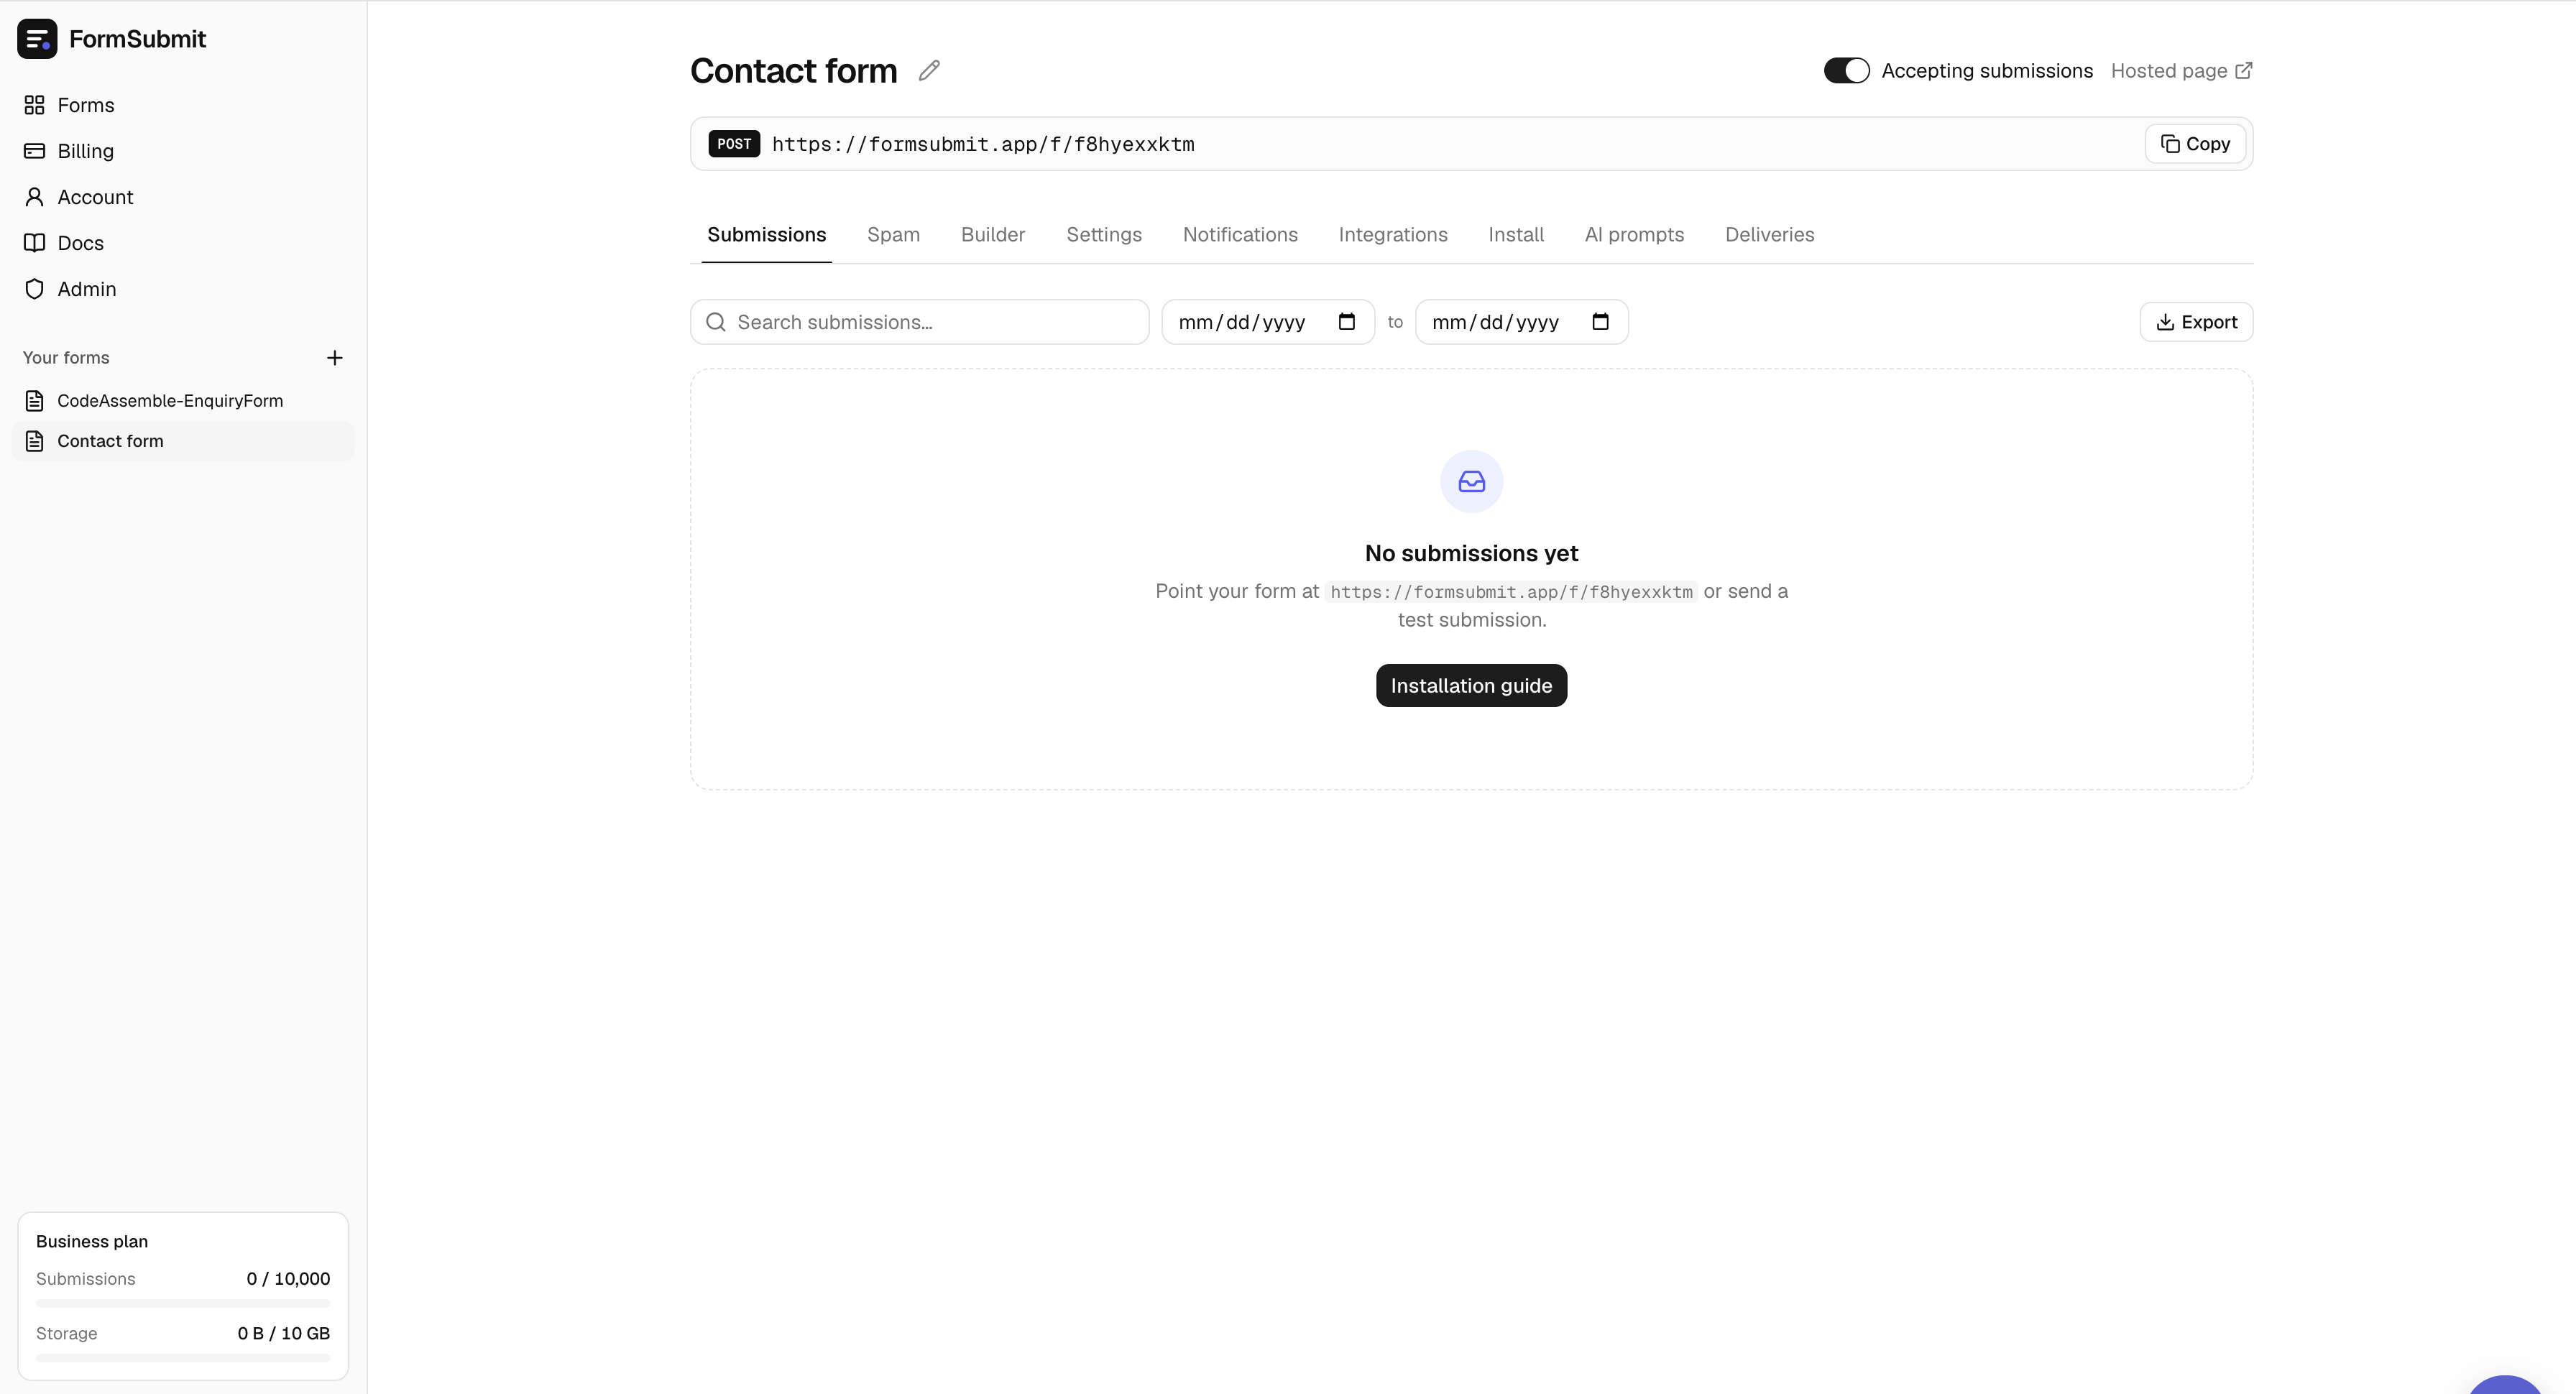Open the Notifications tab
The image size is (2576, 1394).
pos(1240,235)
